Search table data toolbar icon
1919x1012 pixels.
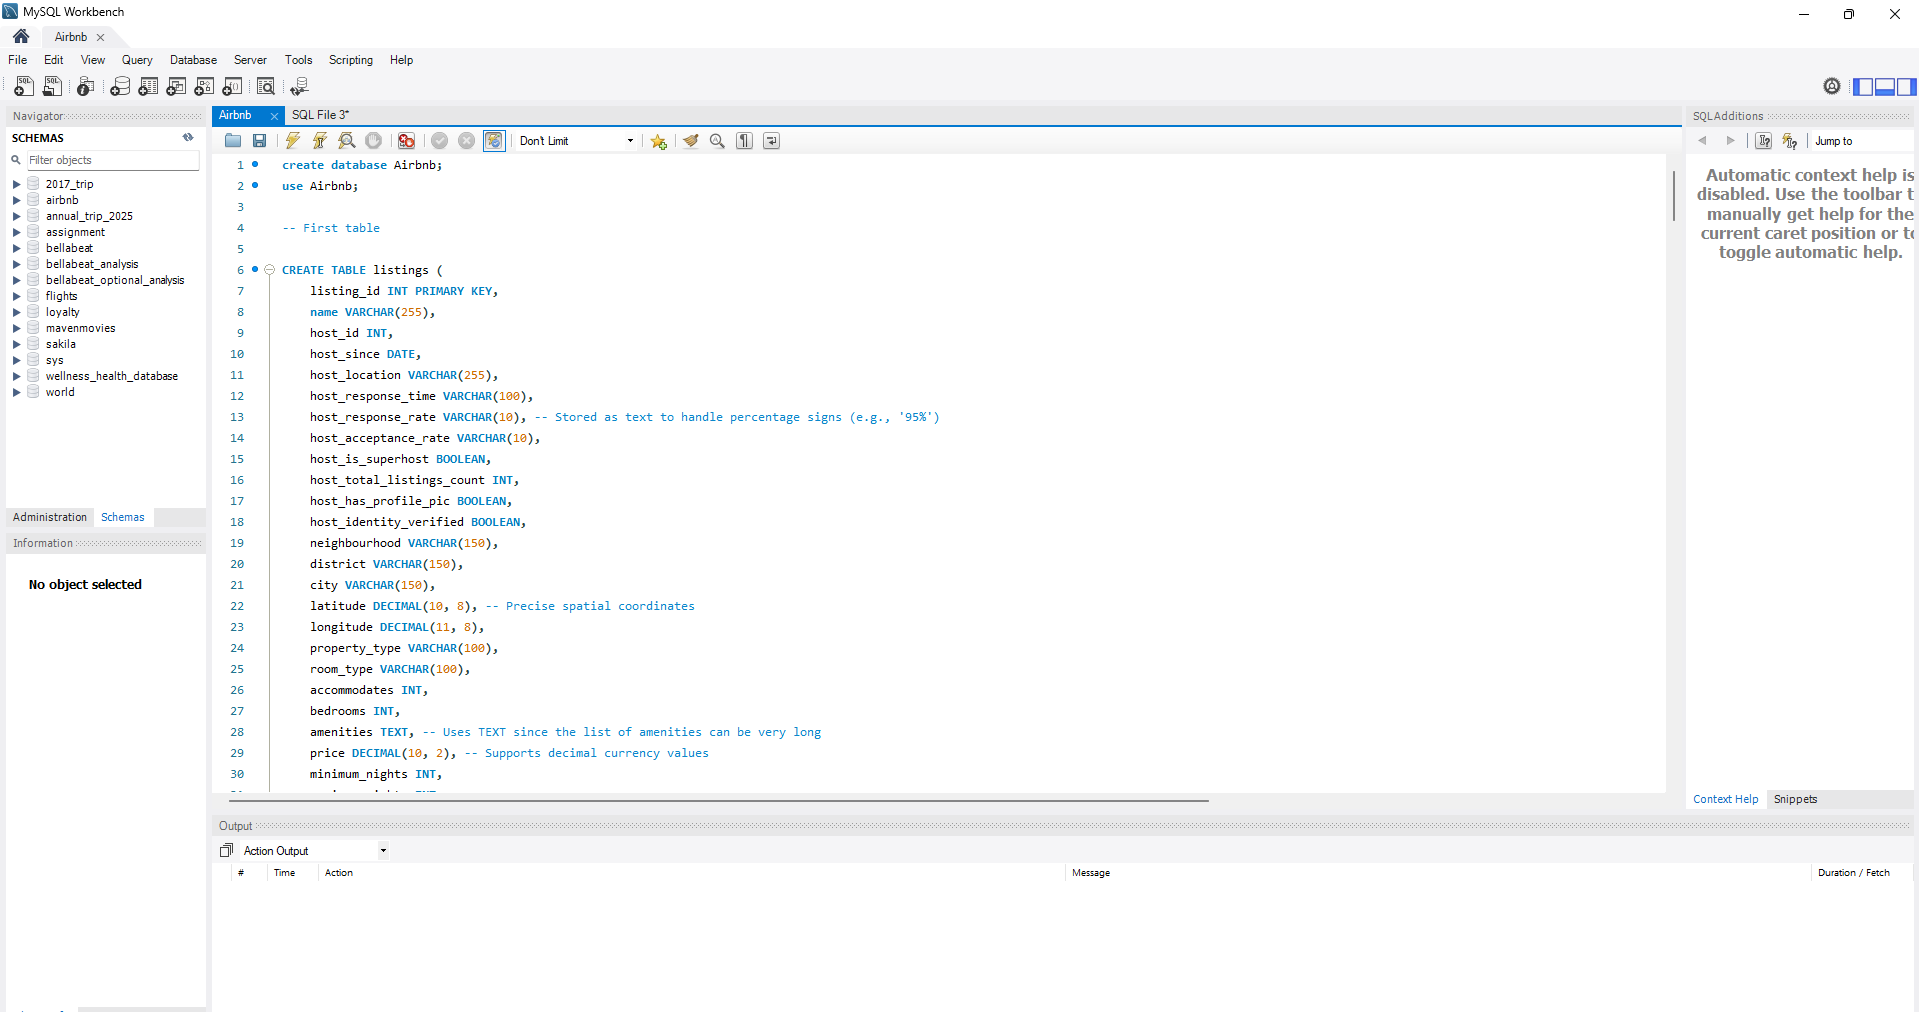266,87
